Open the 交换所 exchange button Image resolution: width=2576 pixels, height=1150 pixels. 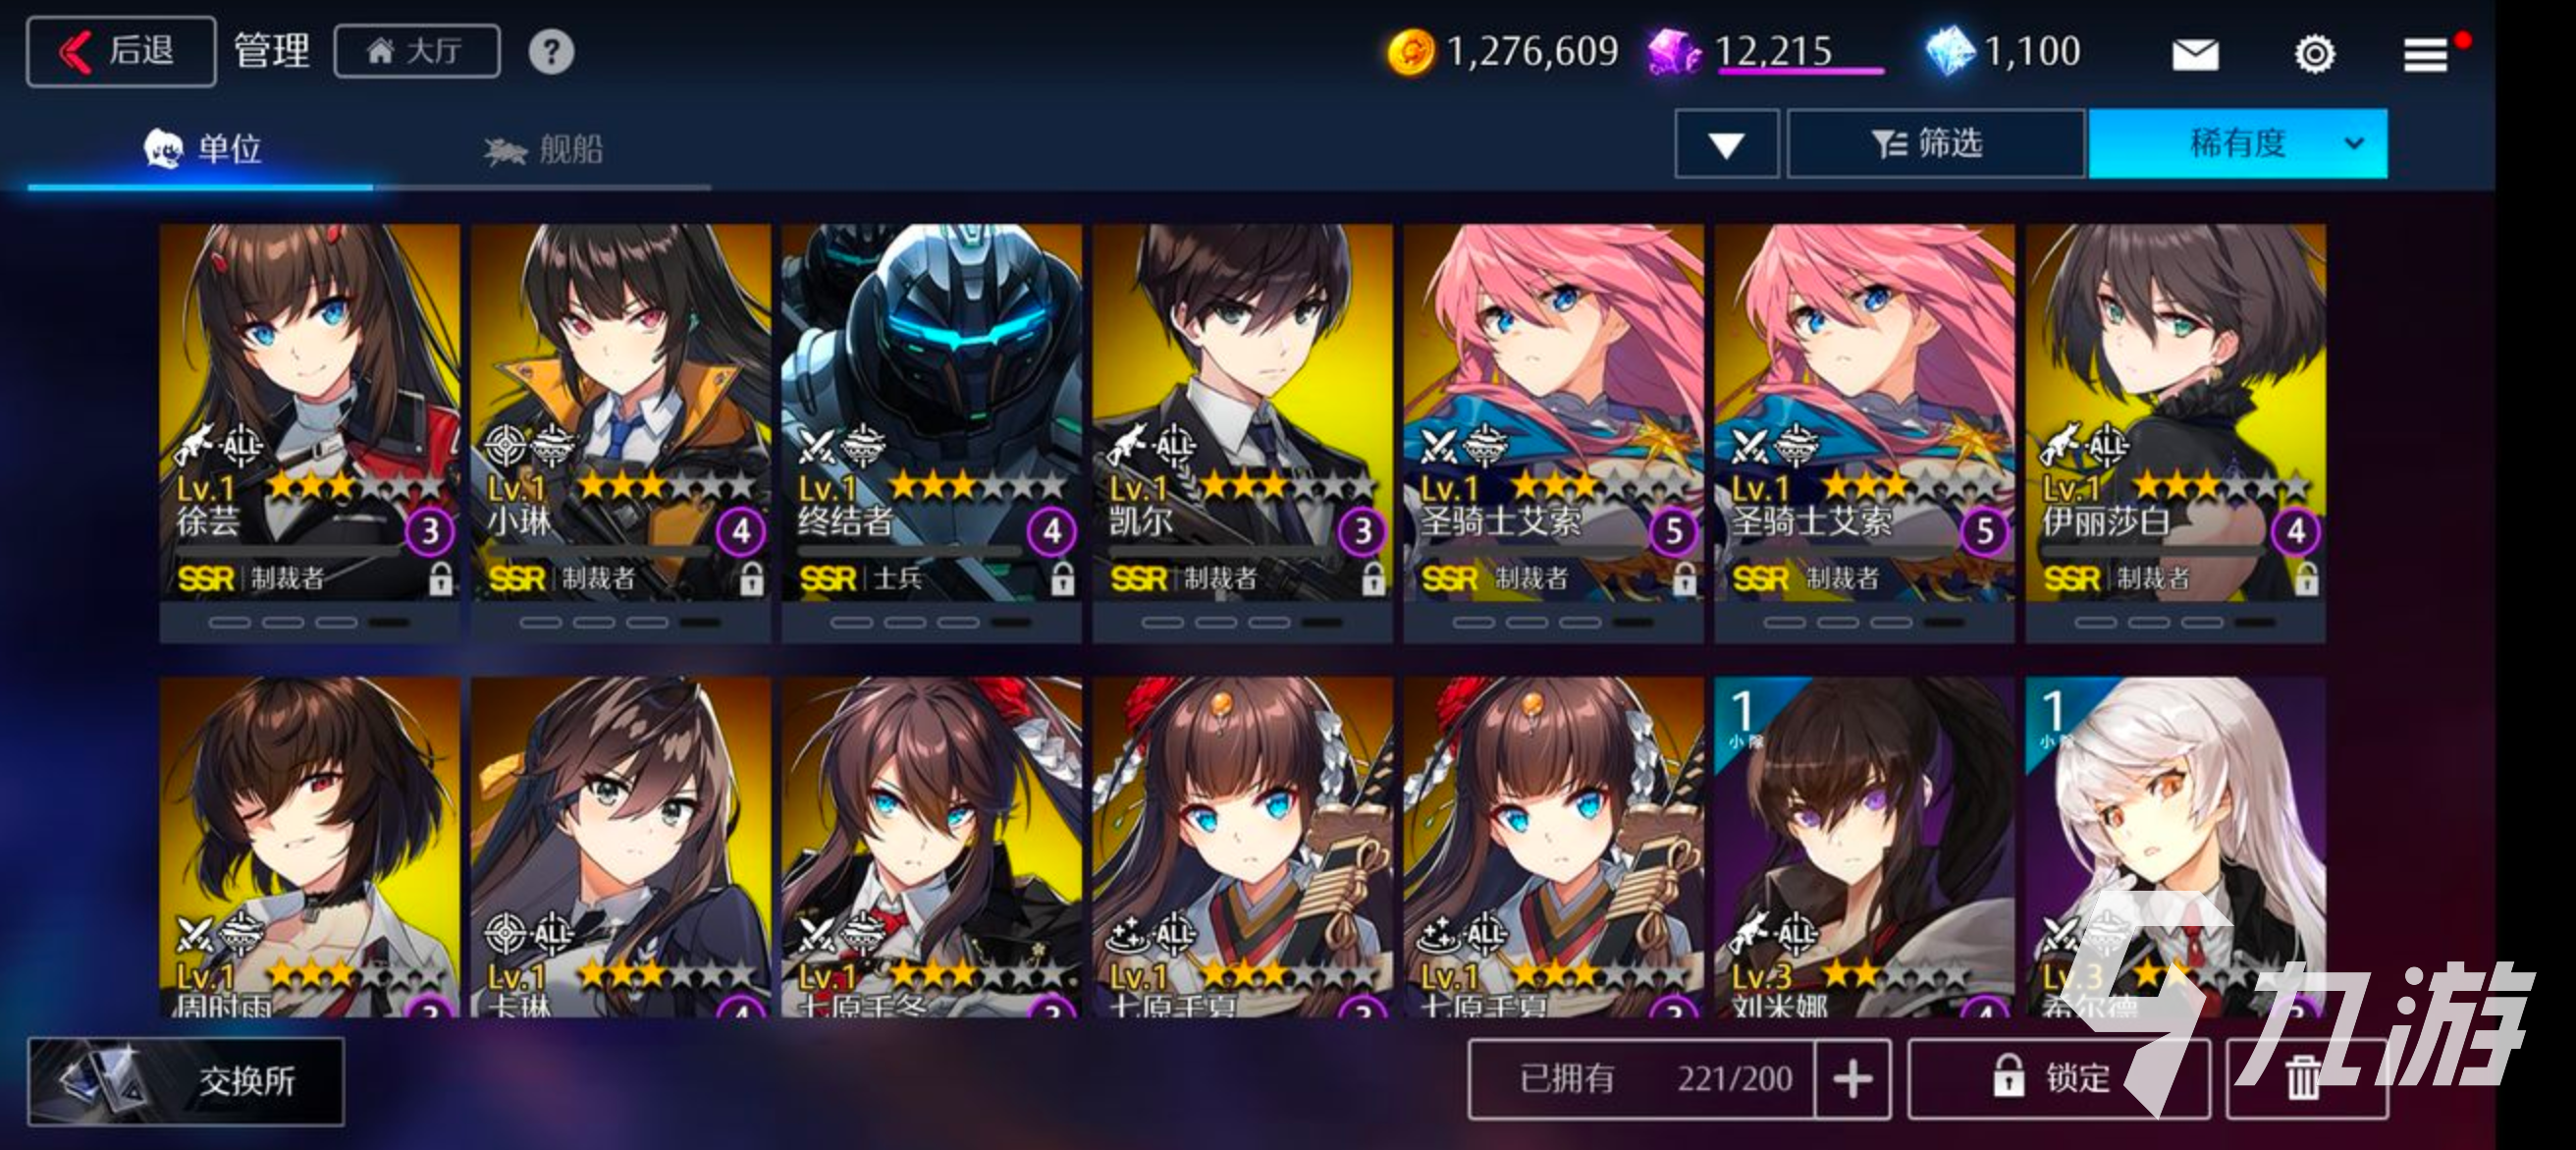tap(186, 1081)
